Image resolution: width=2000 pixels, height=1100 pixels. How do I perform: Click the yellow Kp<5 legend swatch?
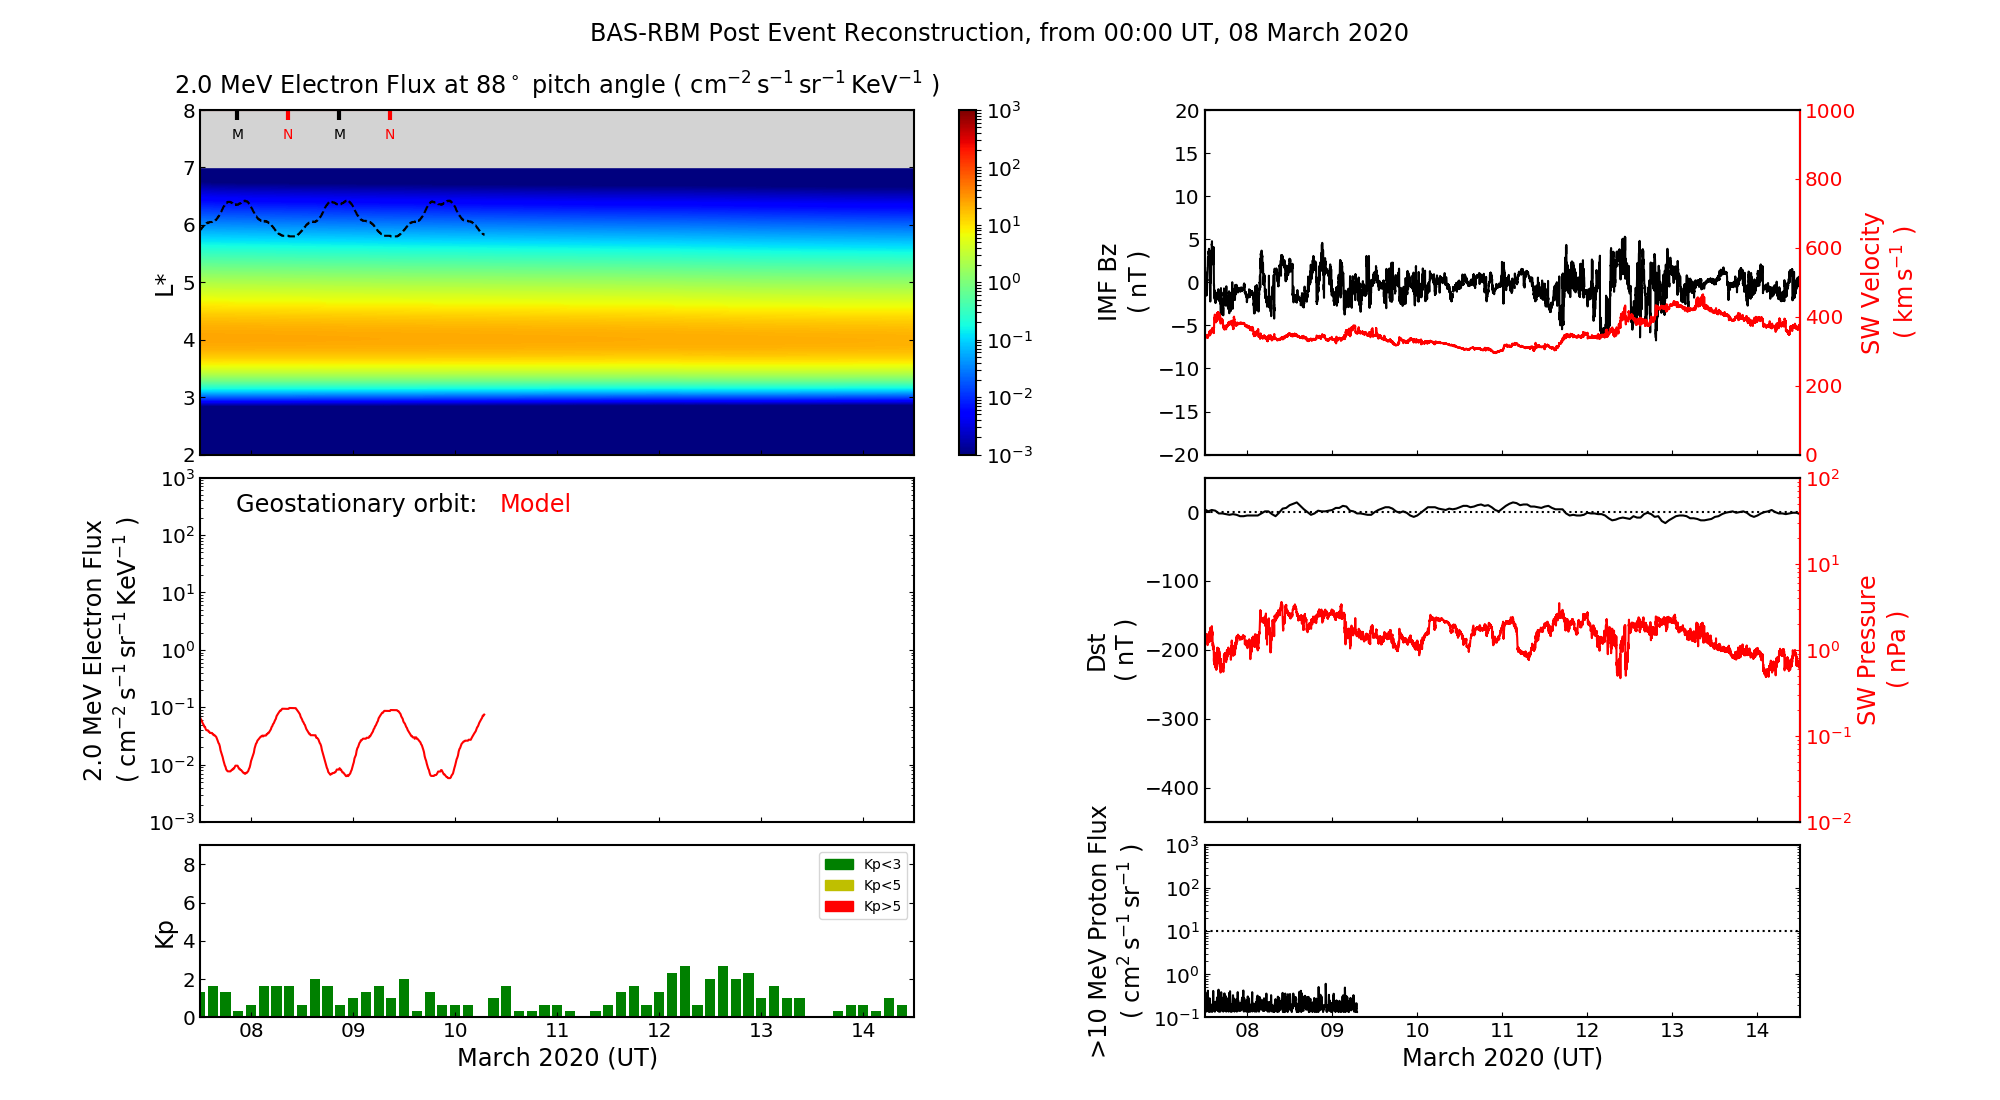click(x=839, y=885)
